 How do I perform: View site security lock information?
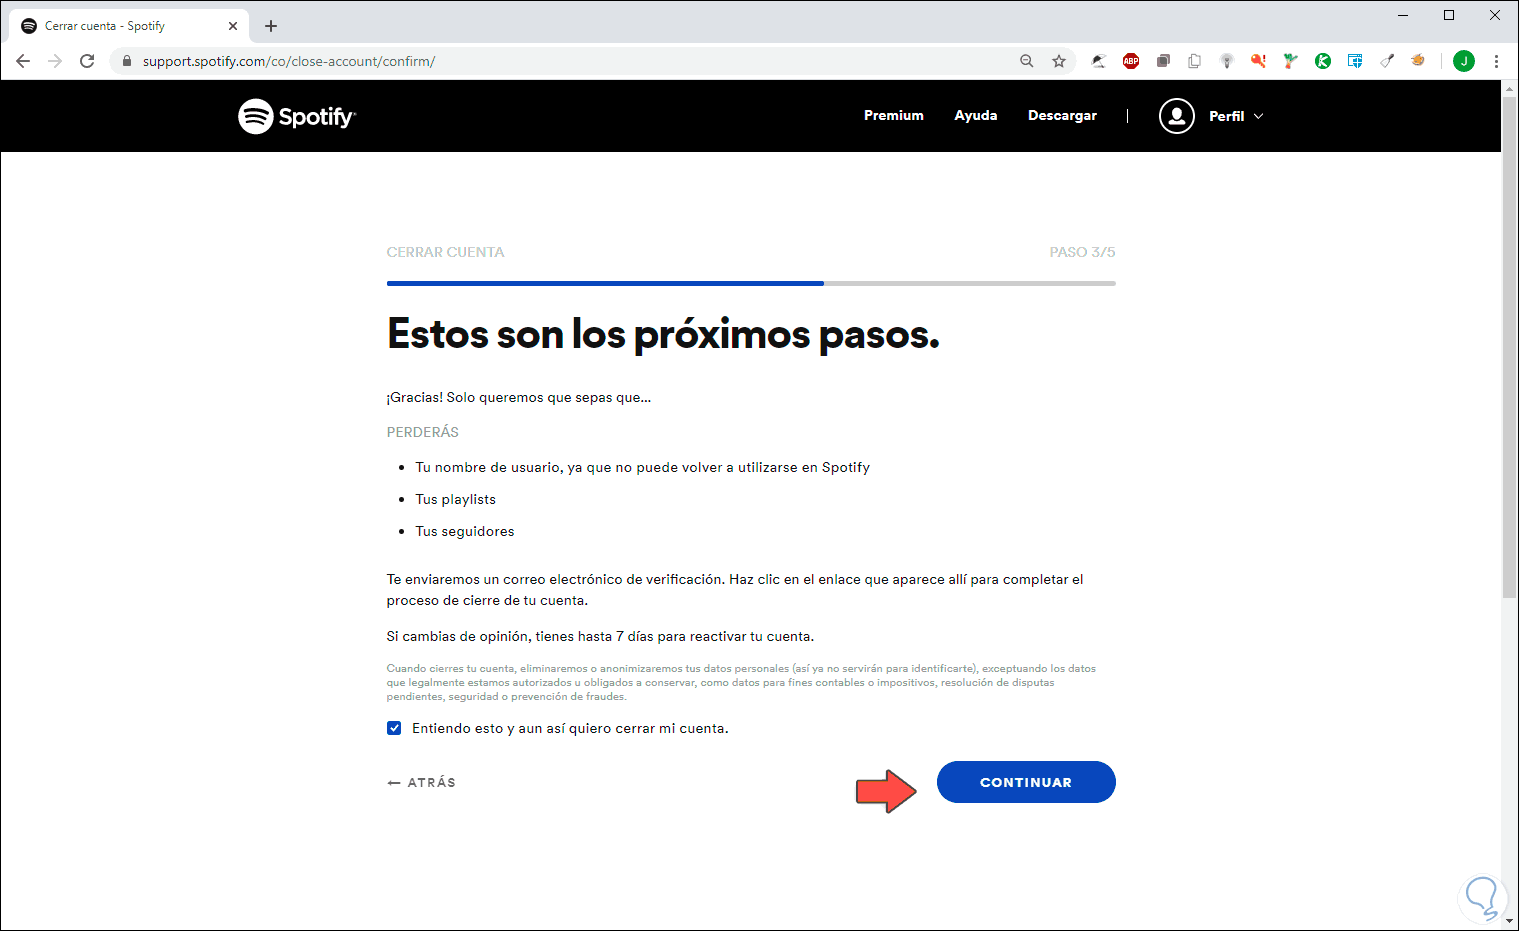[127, 61]
